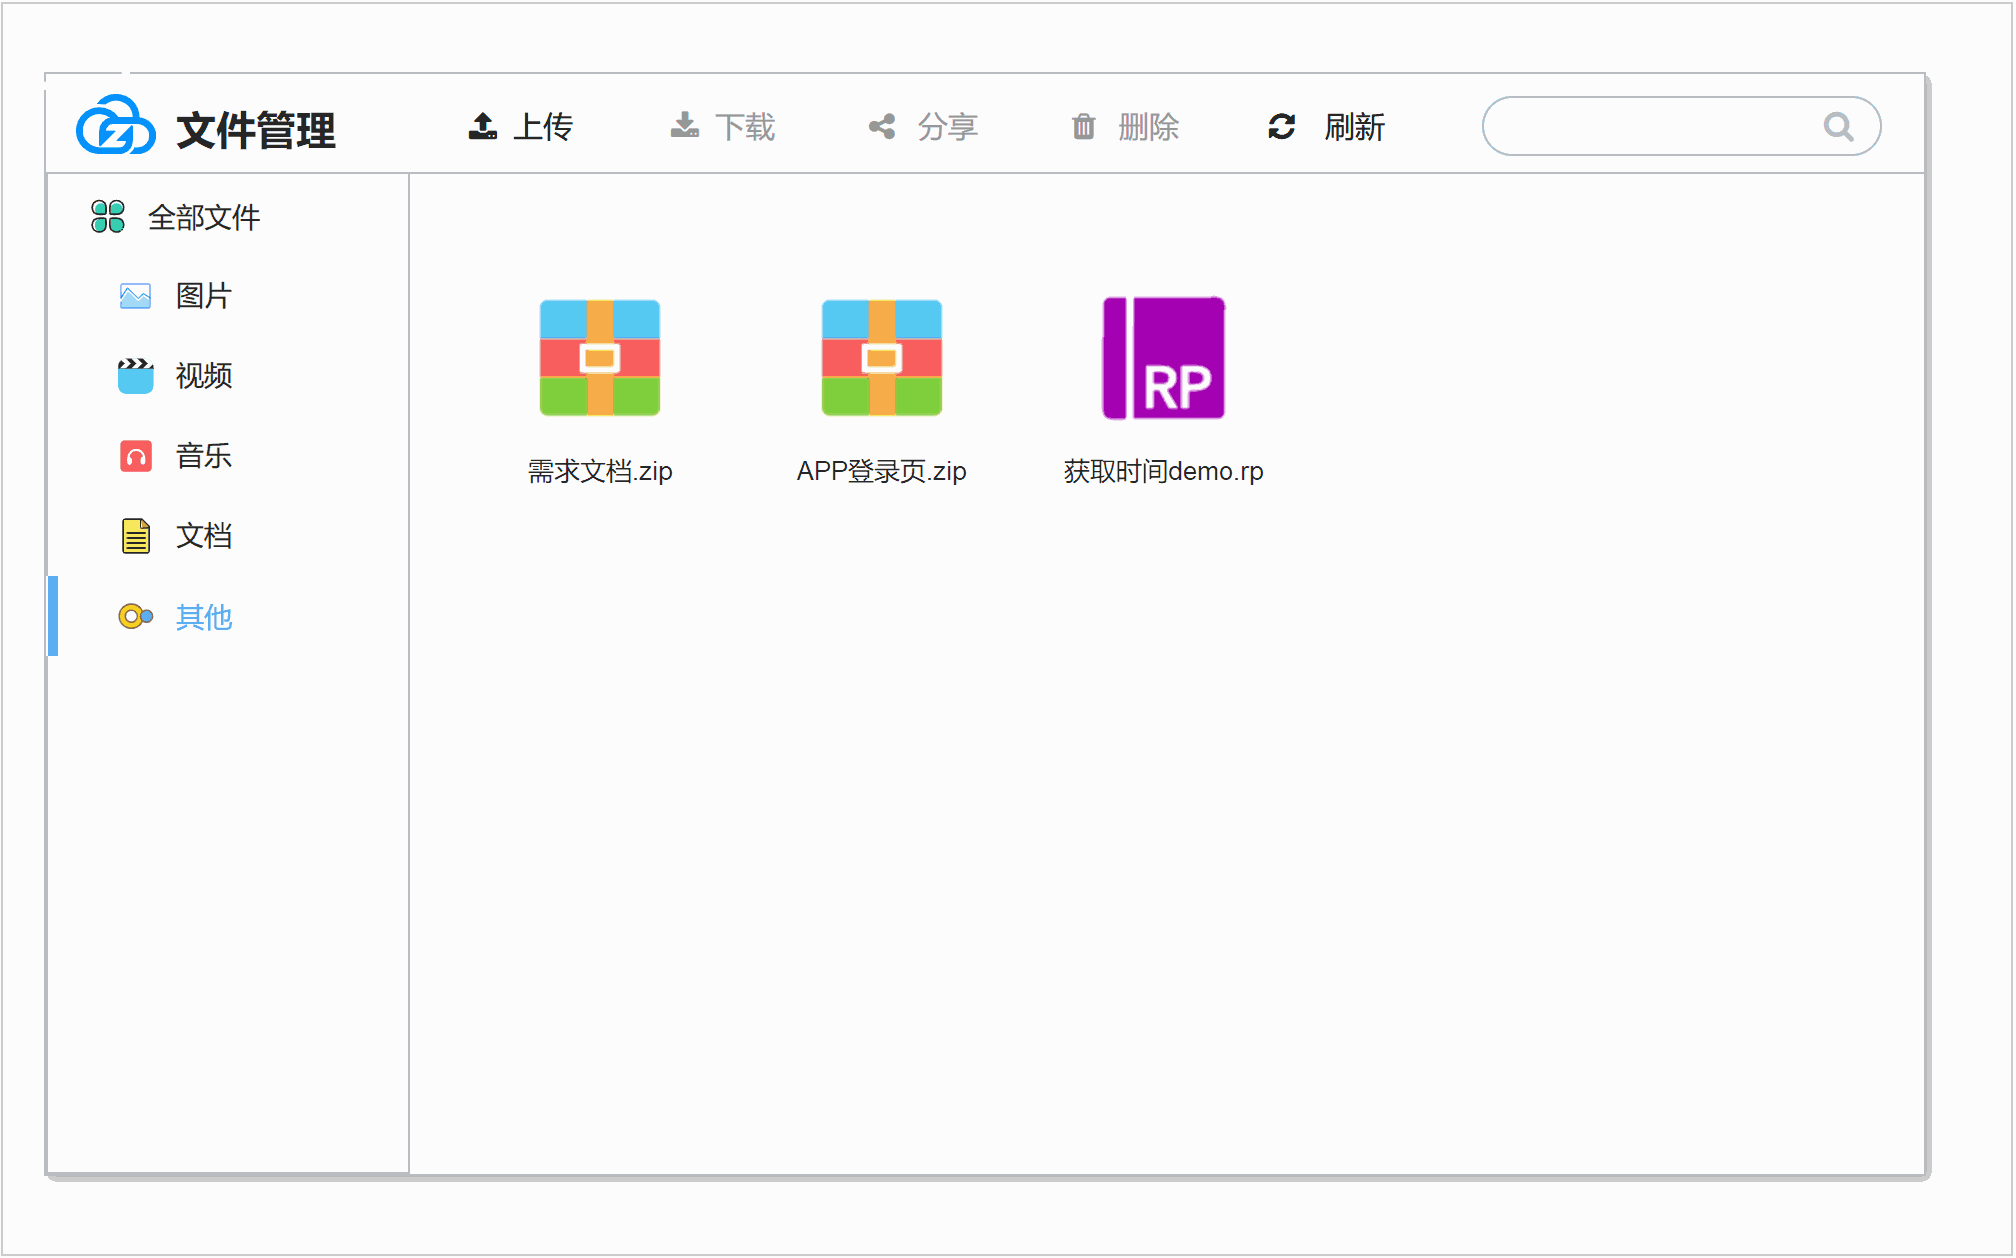The width and height of the screenshot is (2016, 1258).
Task: Click the upload arrow icon
Action: point(483,126)
